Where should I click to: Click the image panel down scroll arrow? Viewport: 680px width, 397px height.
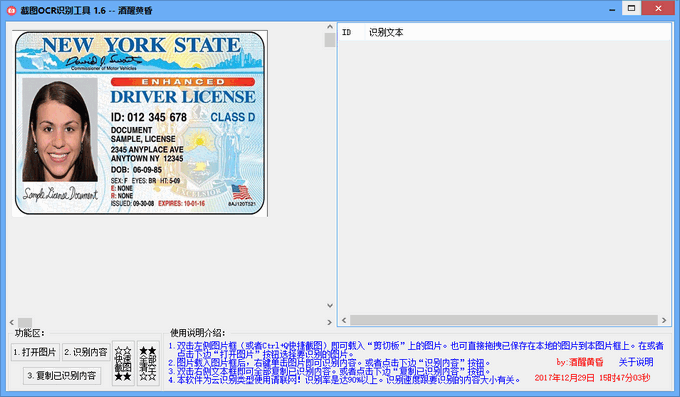pyautogui.click(x=330, y=305)
